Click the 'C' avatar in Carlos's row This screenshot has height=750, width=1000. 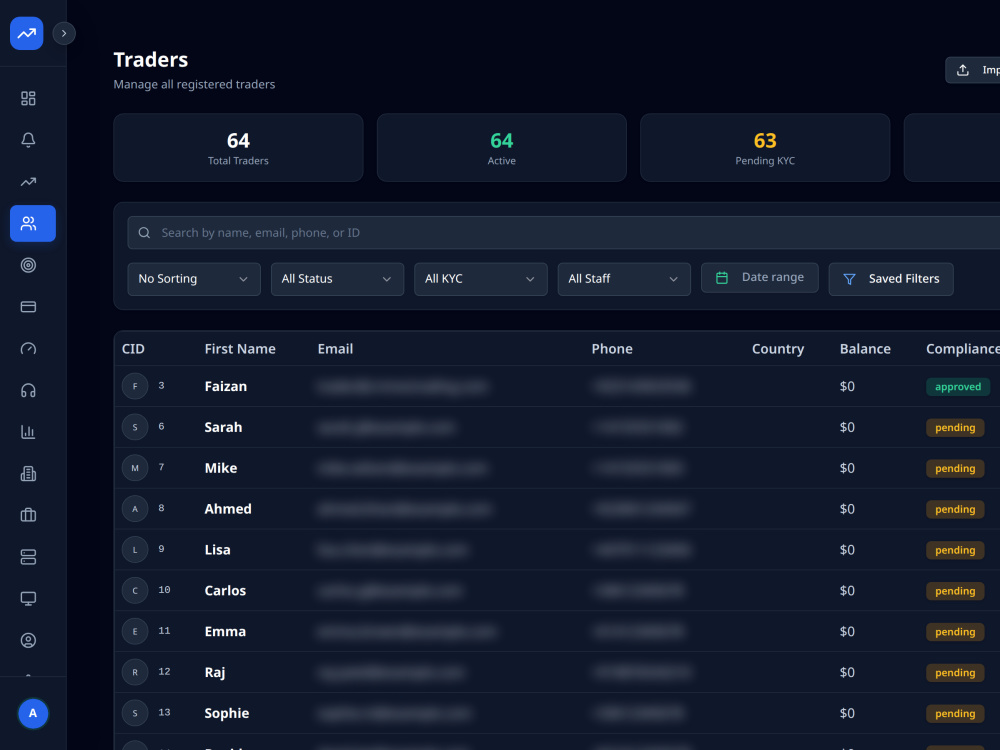[135, 590]
